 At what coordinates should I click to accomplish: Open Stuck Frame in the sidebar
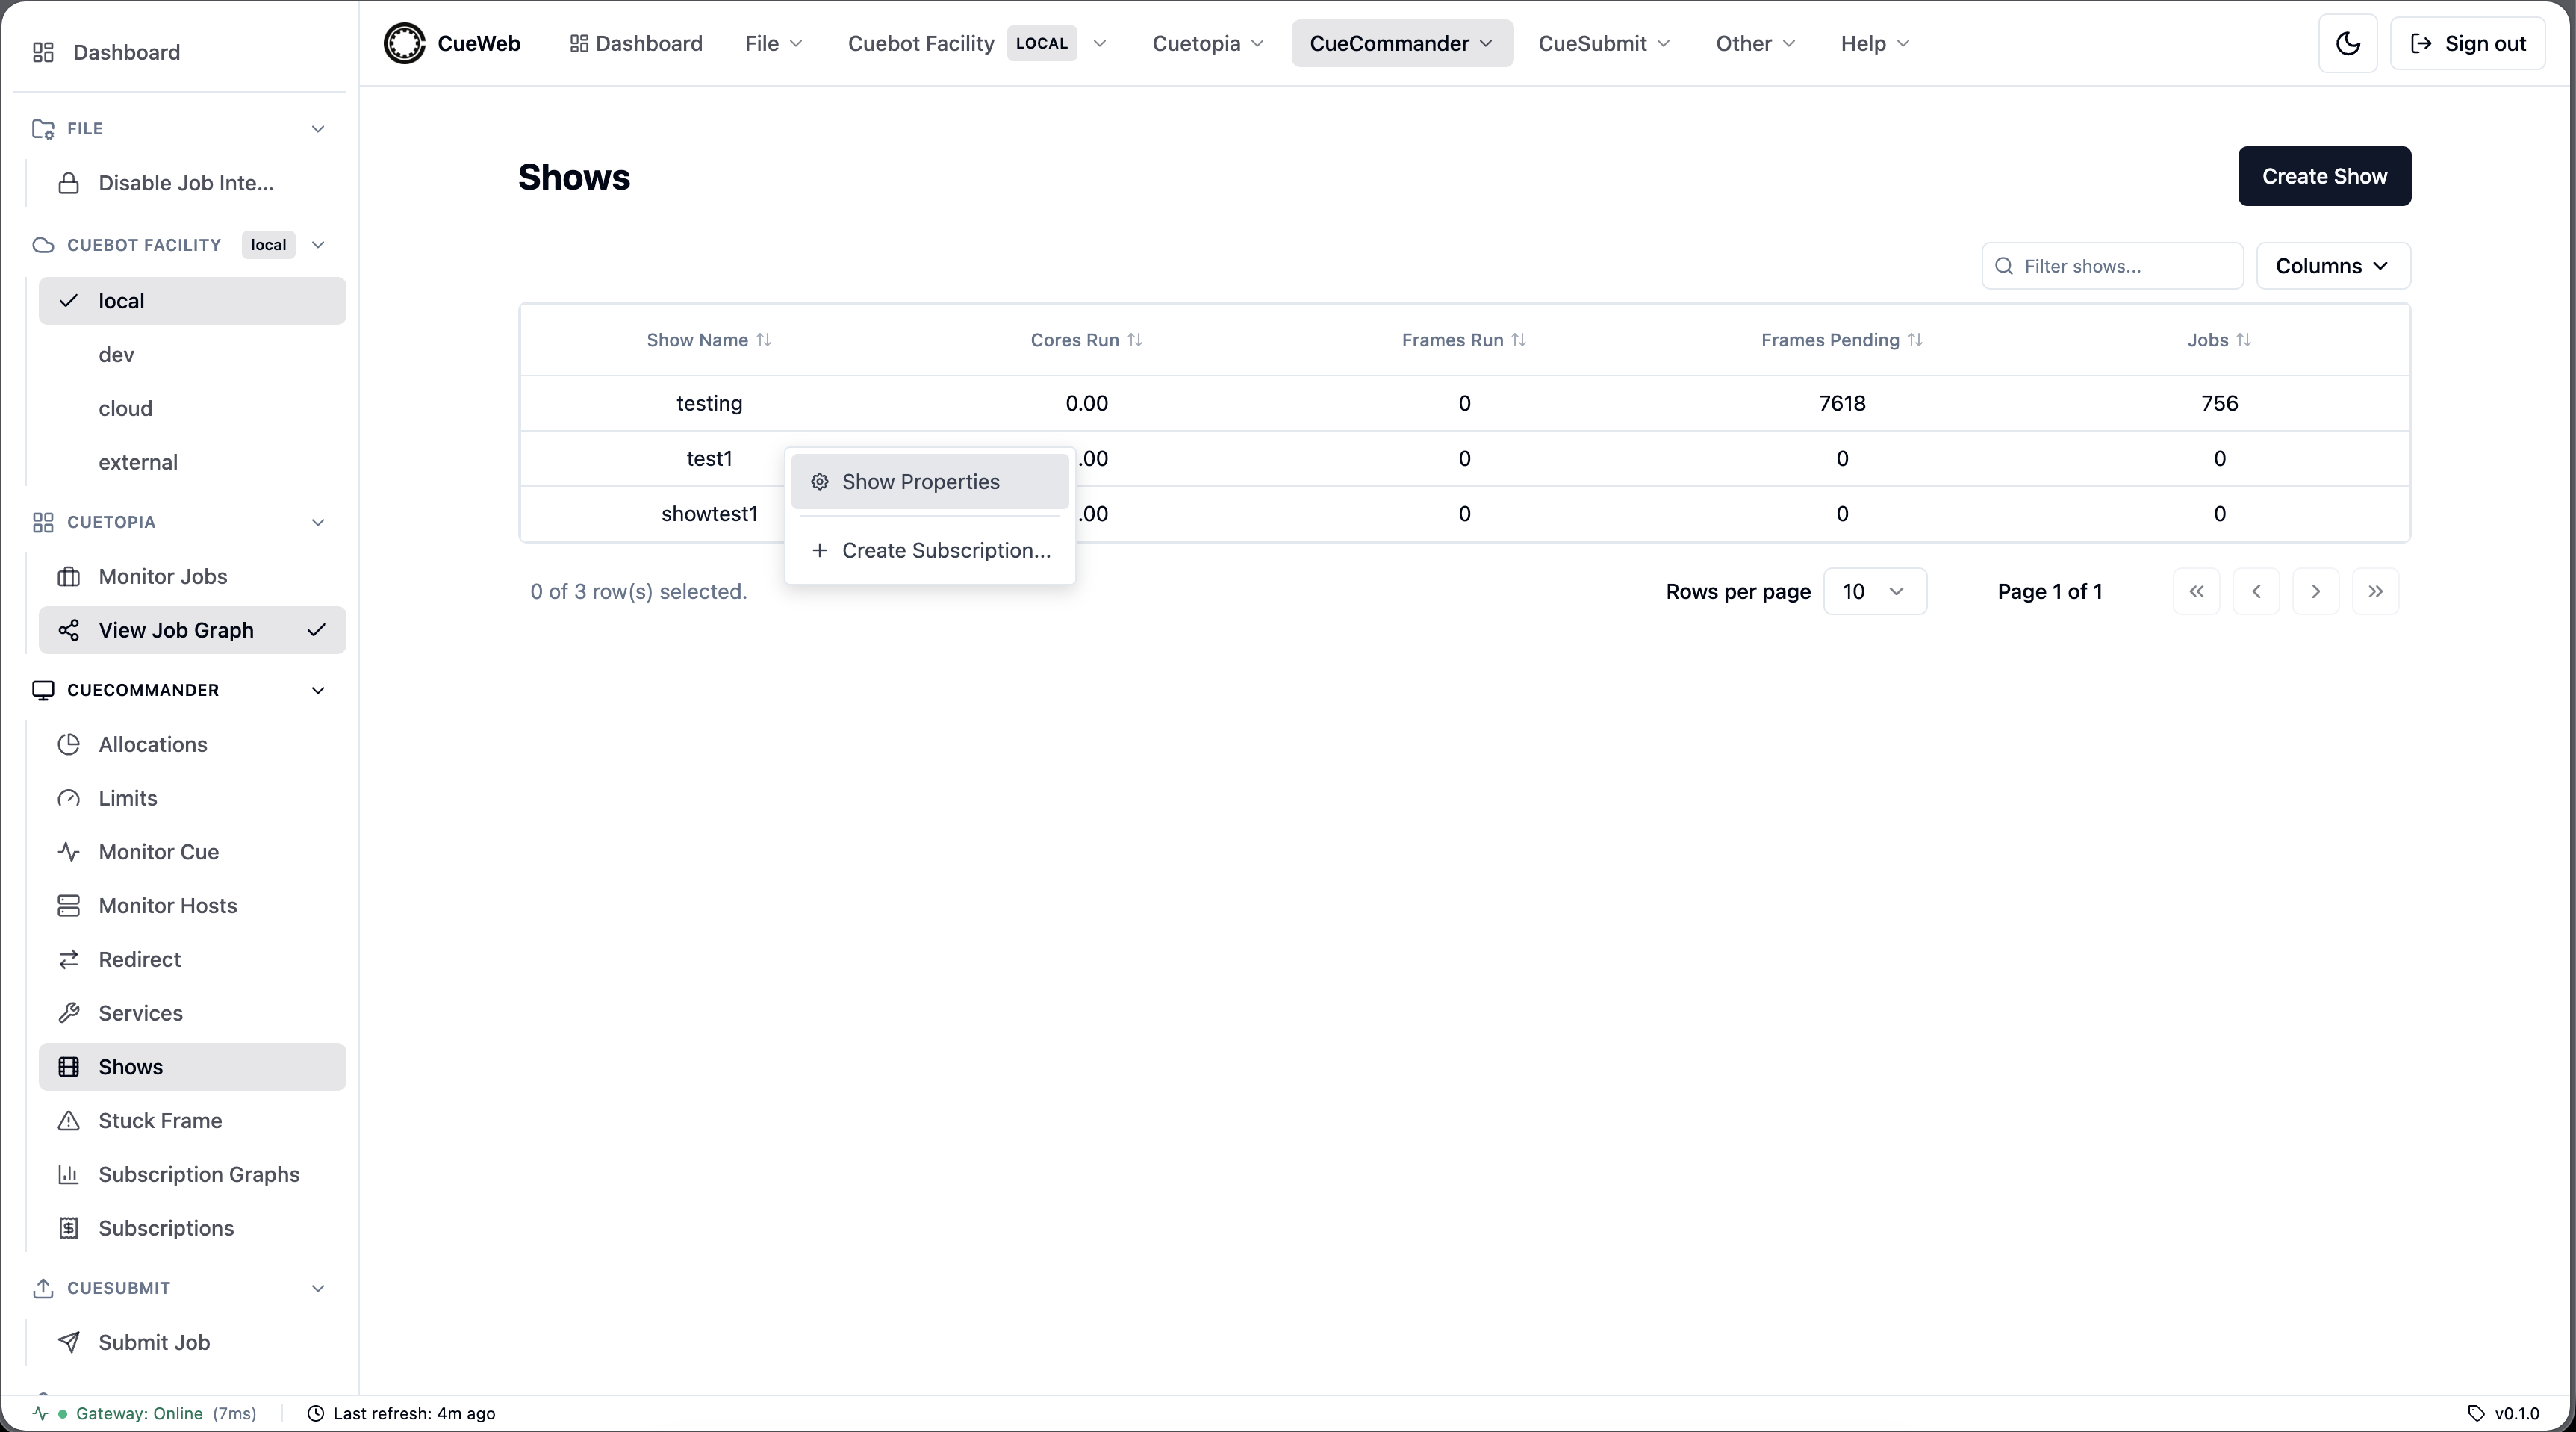pyautogui.click(x=192, y=1121)
